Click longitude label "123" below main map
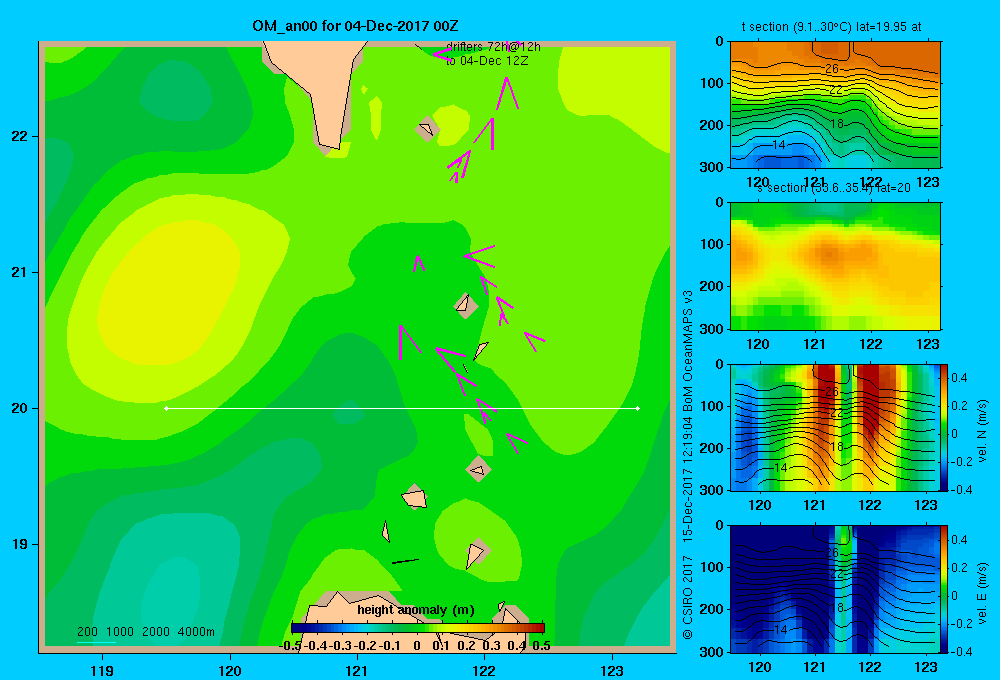The height and width of the screenshot is (680, 1000). (612, 670)
